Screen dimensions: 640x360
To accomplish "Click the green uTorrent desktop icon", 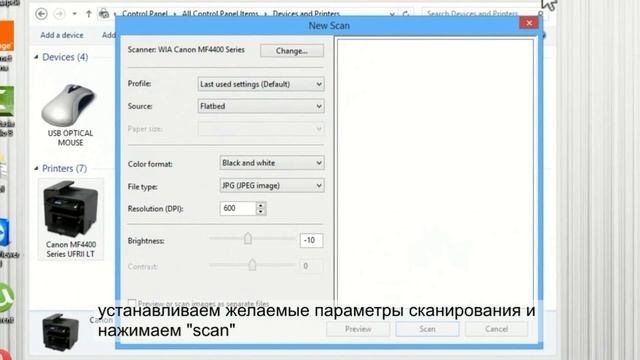I will coord(7,298).
